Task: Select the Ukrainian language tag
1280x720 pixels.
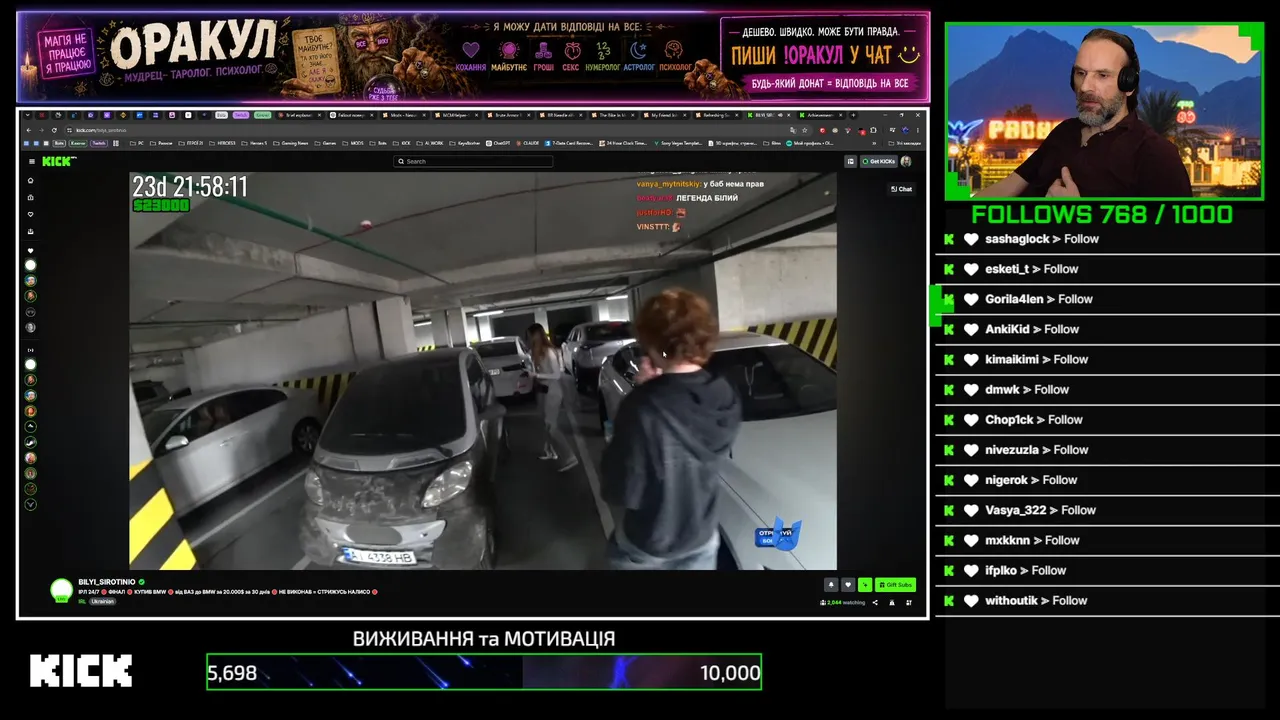Action: point(103,602)
